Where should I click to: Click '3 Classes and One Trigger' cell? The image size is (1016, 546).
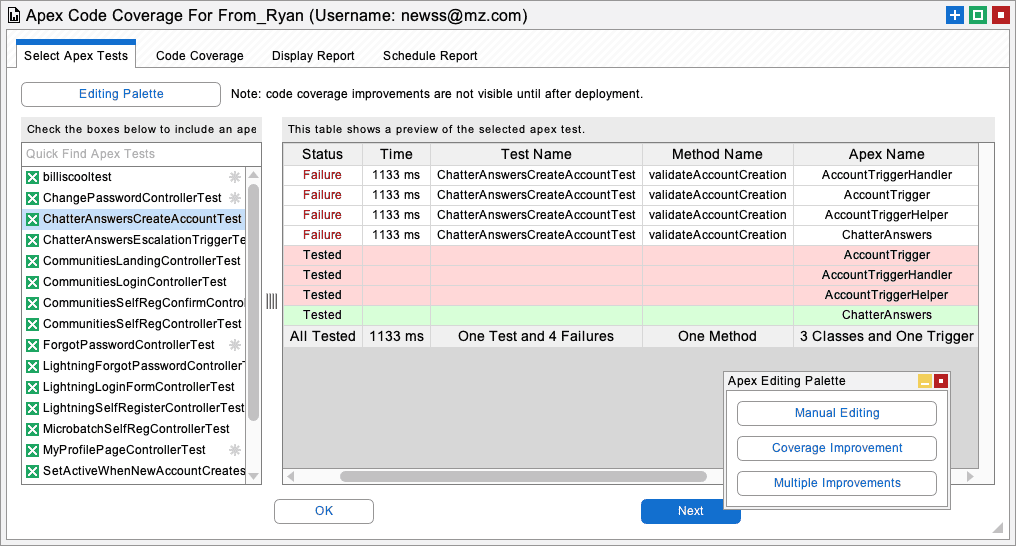pos(886,336)
